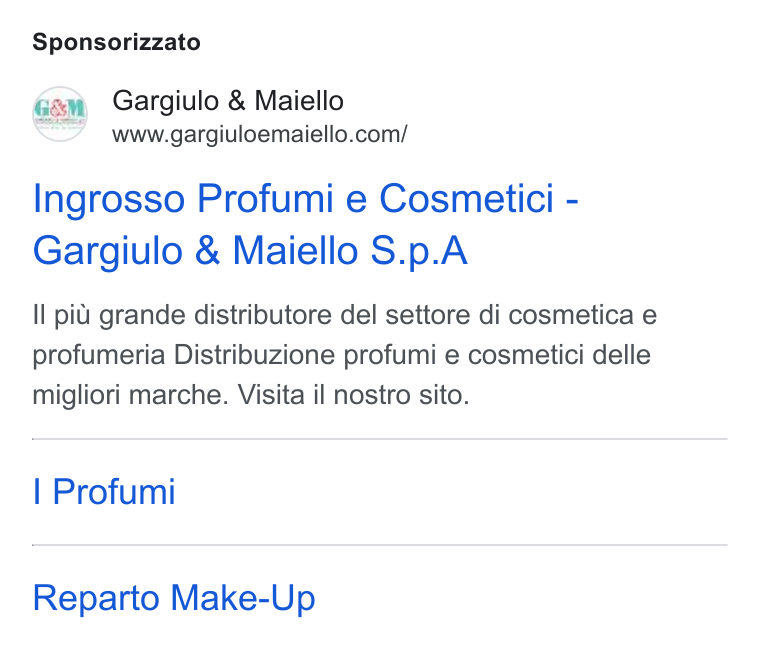Click 'migliori marche' in the ad description
760x650 pixels.
(130, 395)
